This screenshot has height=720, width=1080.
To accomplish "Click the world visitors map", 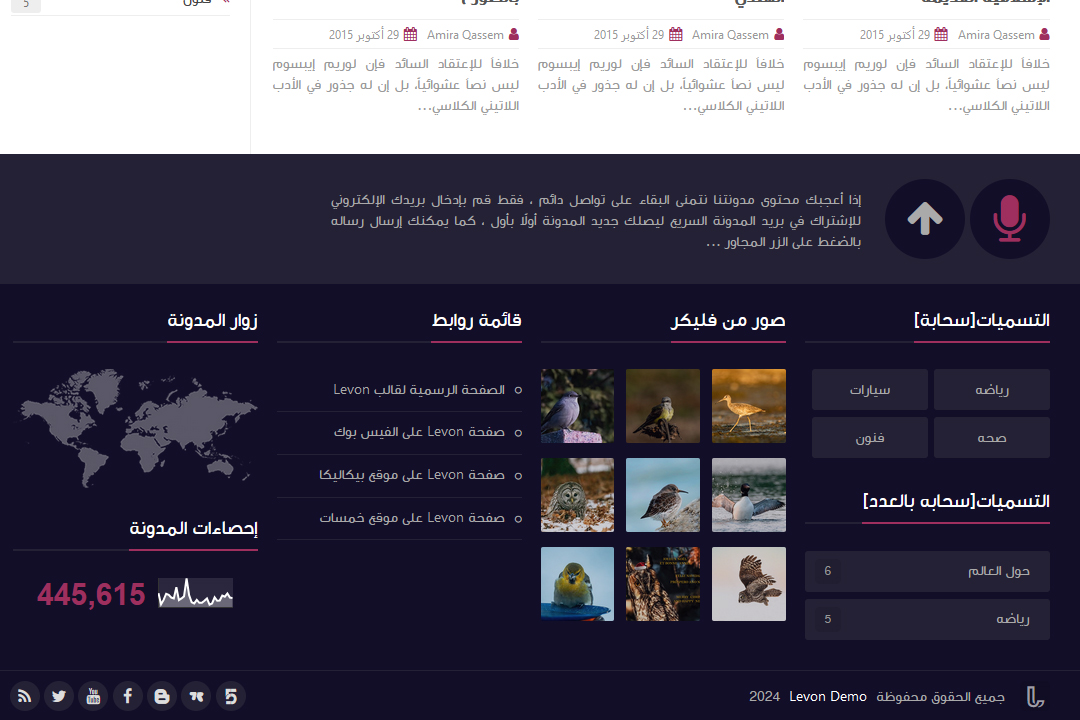I will click(x=136, y=428).
